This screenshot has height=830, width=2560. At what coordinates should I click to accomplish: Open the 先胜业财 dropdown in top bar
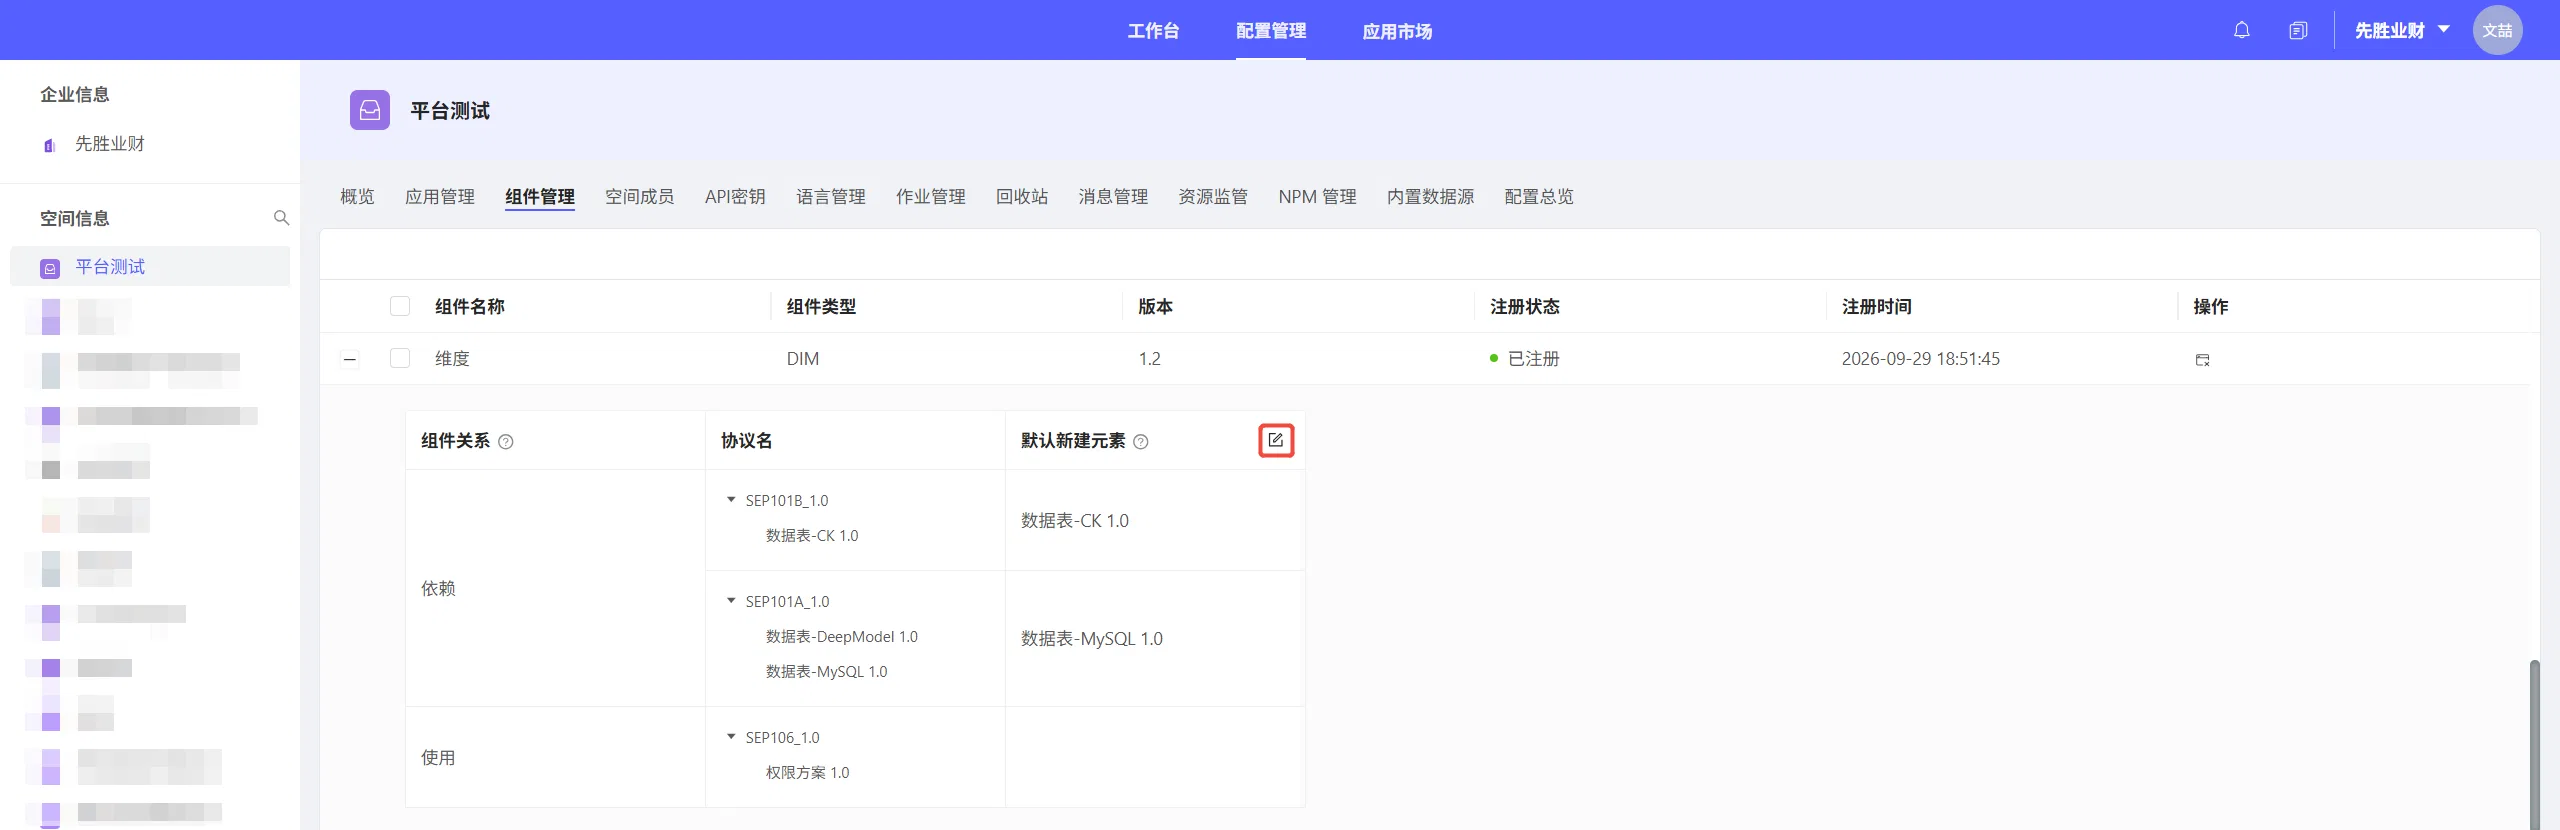pos(2402,30)
